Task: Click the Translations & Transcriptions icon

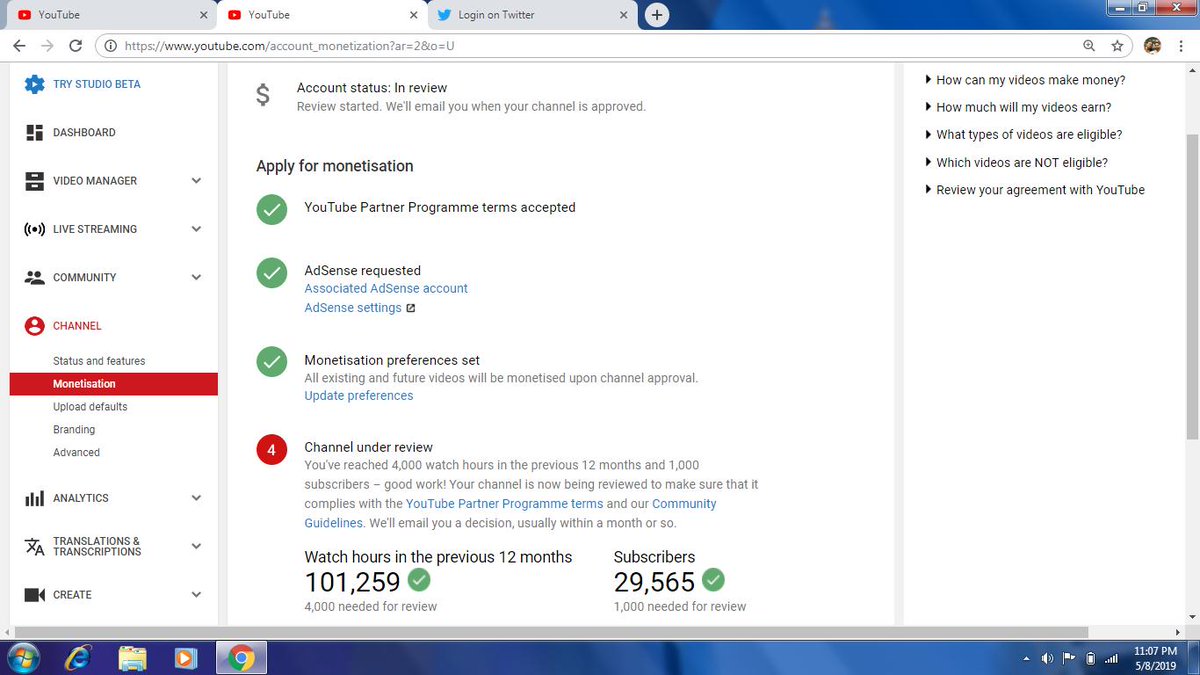Action: pos(35,547)
